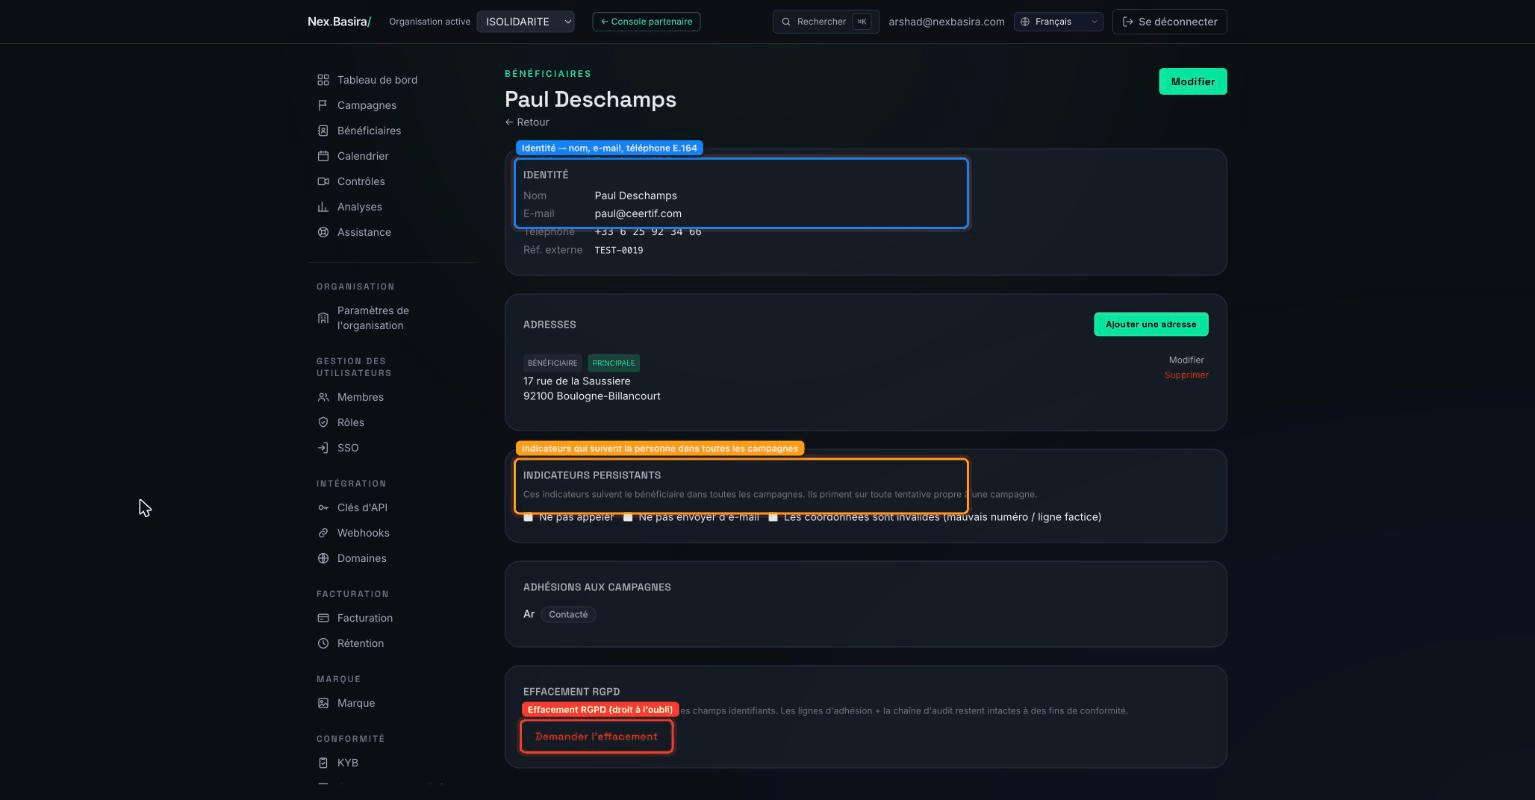Click Ajouter une adresse button

(1151, 324)
